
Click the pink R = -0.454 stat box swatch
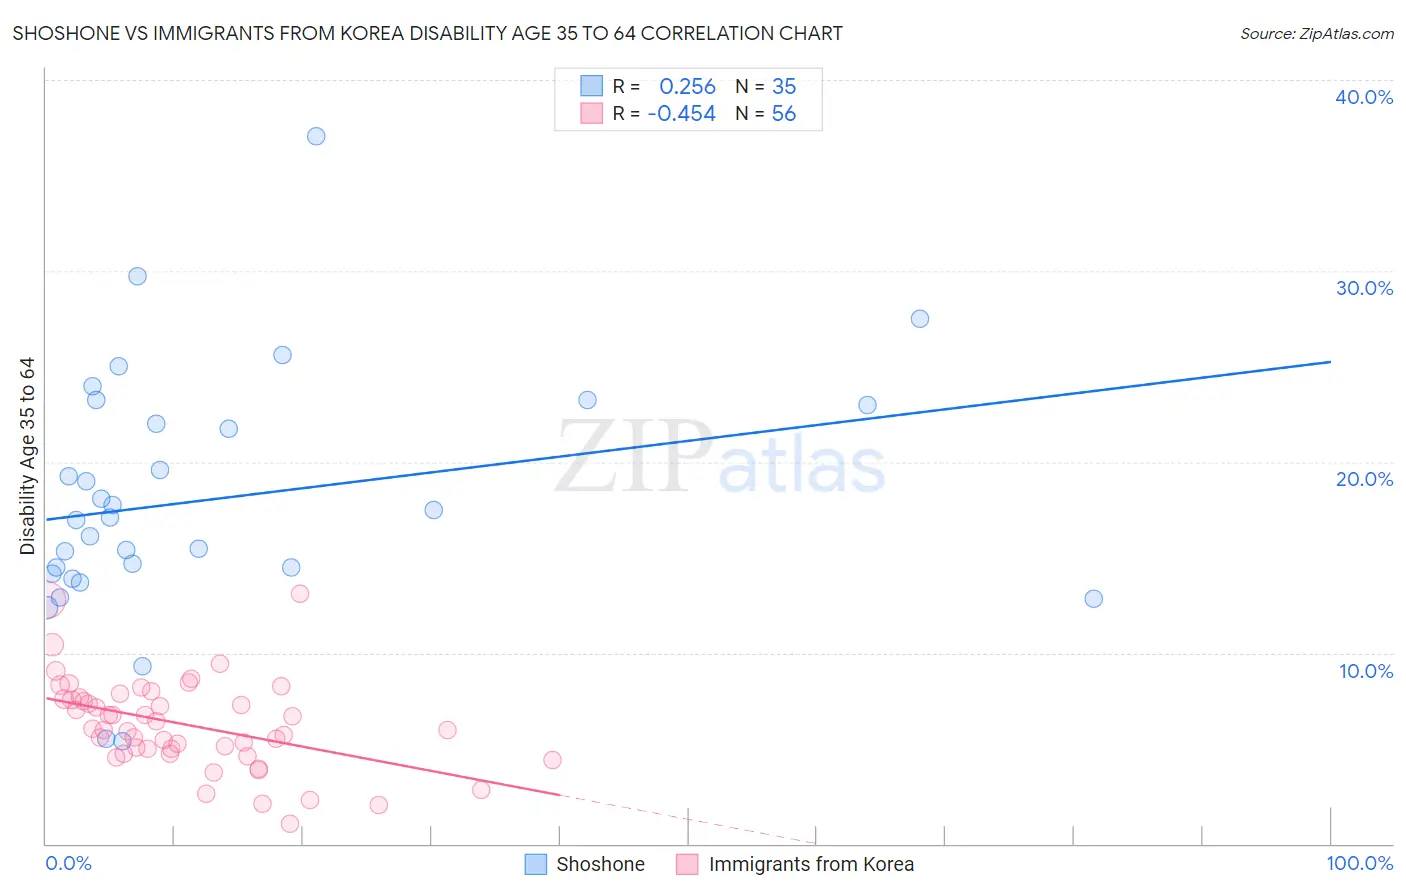tap(592, 113)
